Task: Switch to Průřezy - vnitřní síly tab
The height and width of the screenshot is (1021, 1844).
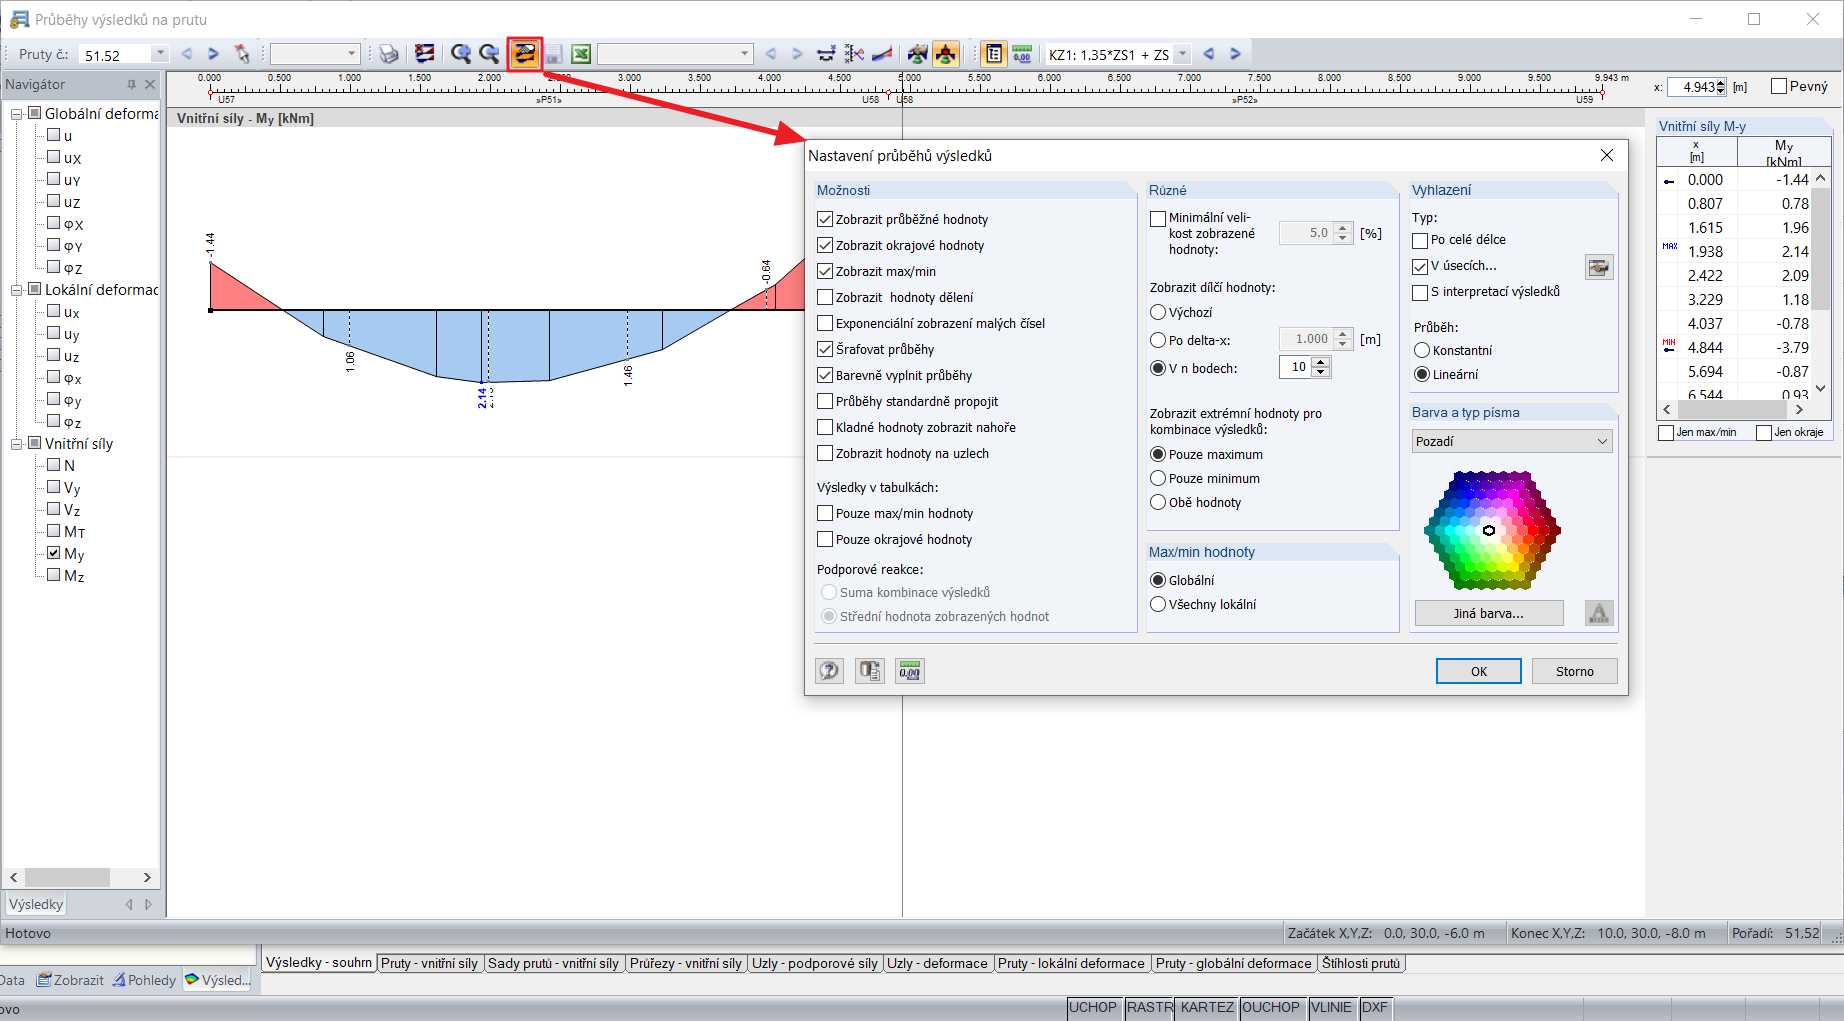Action: 686,963
